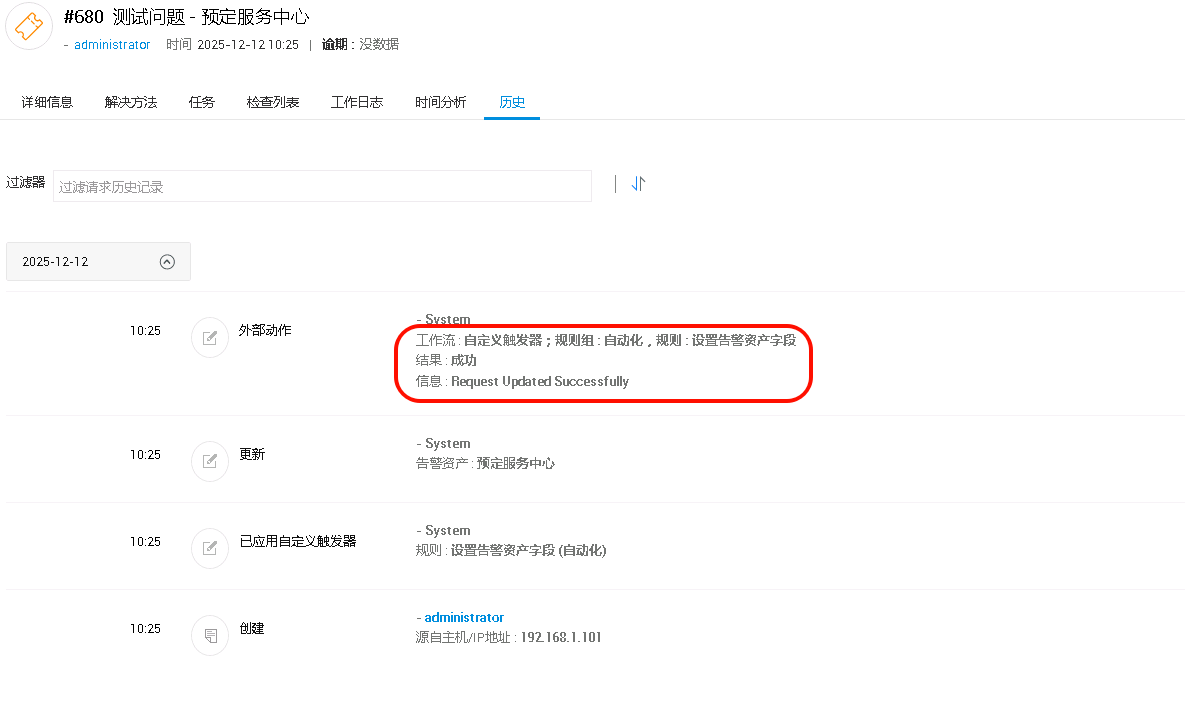The height and width of the screenshot is (706, 1185).
Task: Click the edit icon for 已应用自定义触发器 entry
Action: point(210,548)
